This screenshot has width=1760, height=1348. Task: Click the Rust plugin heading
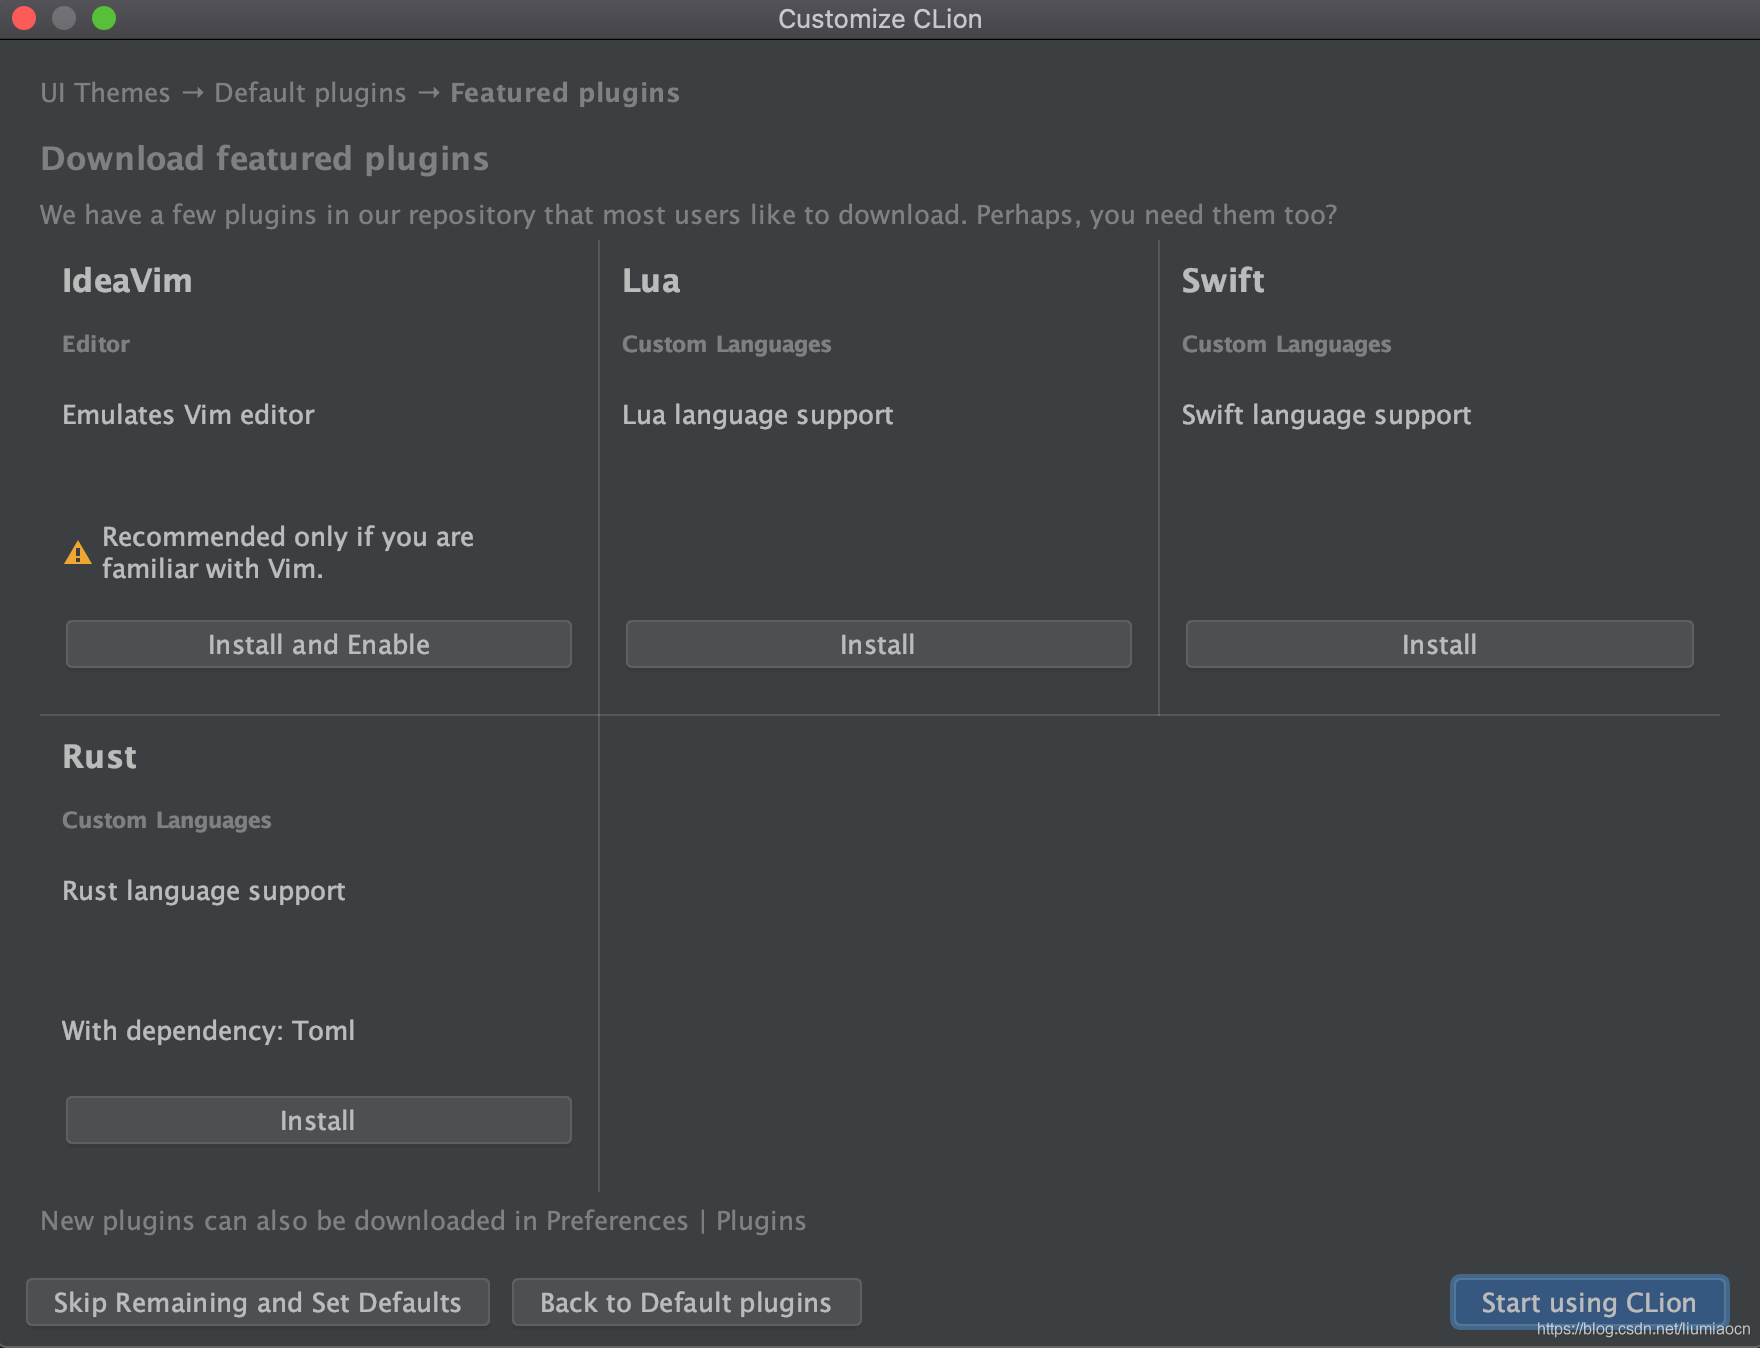(x=99, y=757)
